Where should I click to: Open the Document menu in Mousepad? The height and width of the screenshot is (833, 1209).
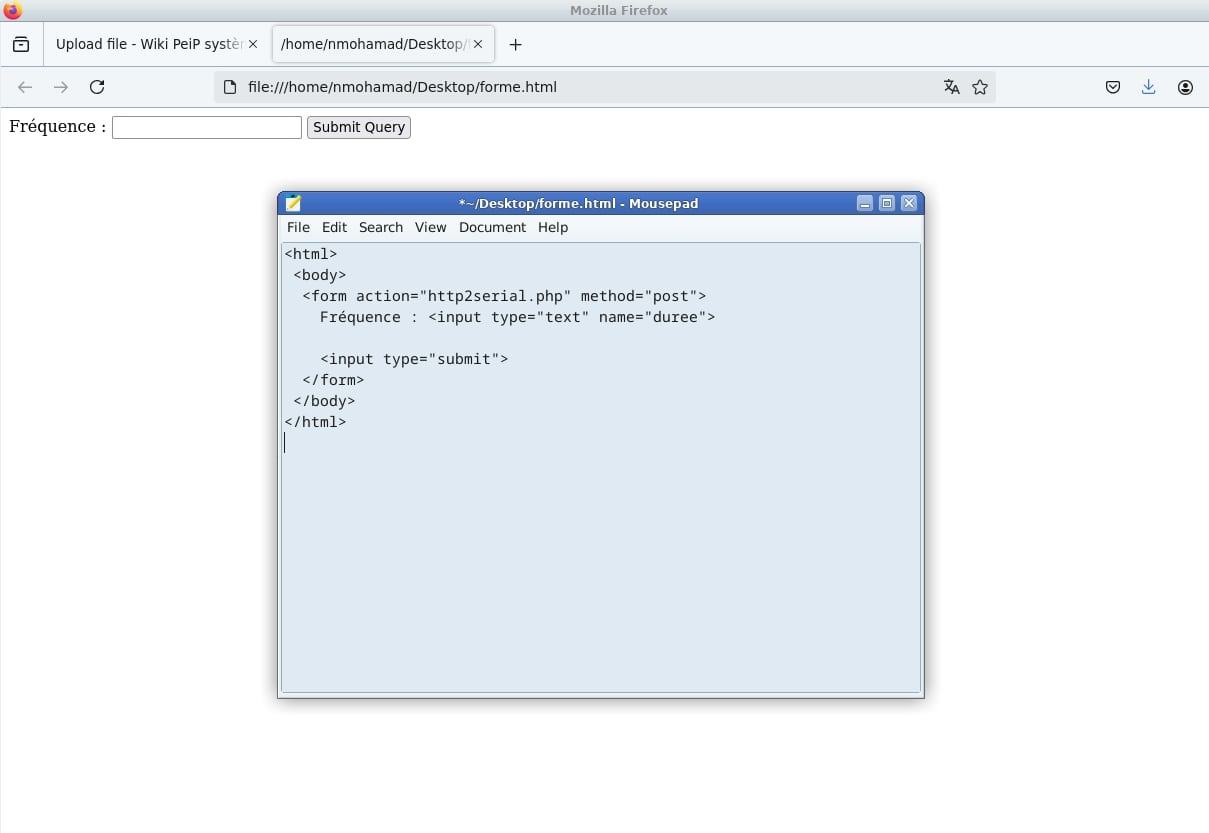coord(492,227)
